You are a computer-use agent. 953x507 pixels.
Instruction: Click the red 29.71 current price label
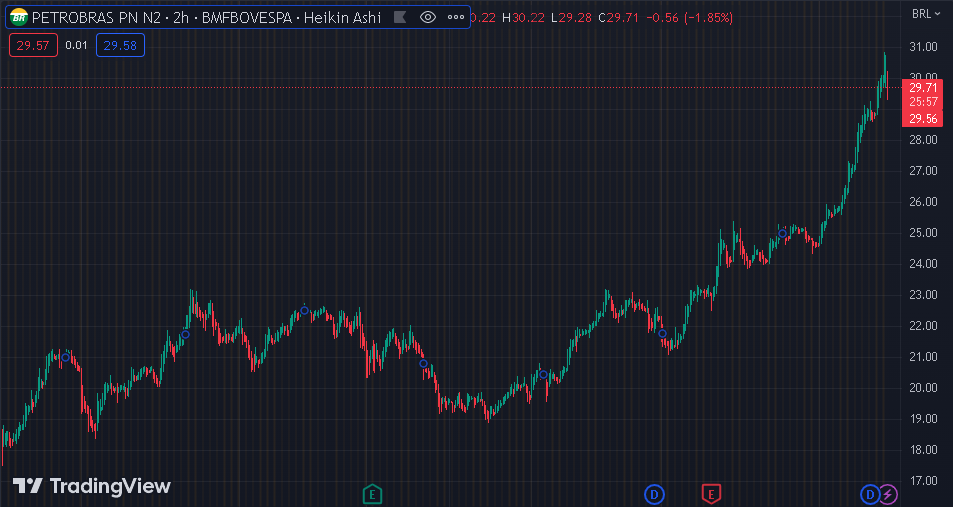click(923, 88)
